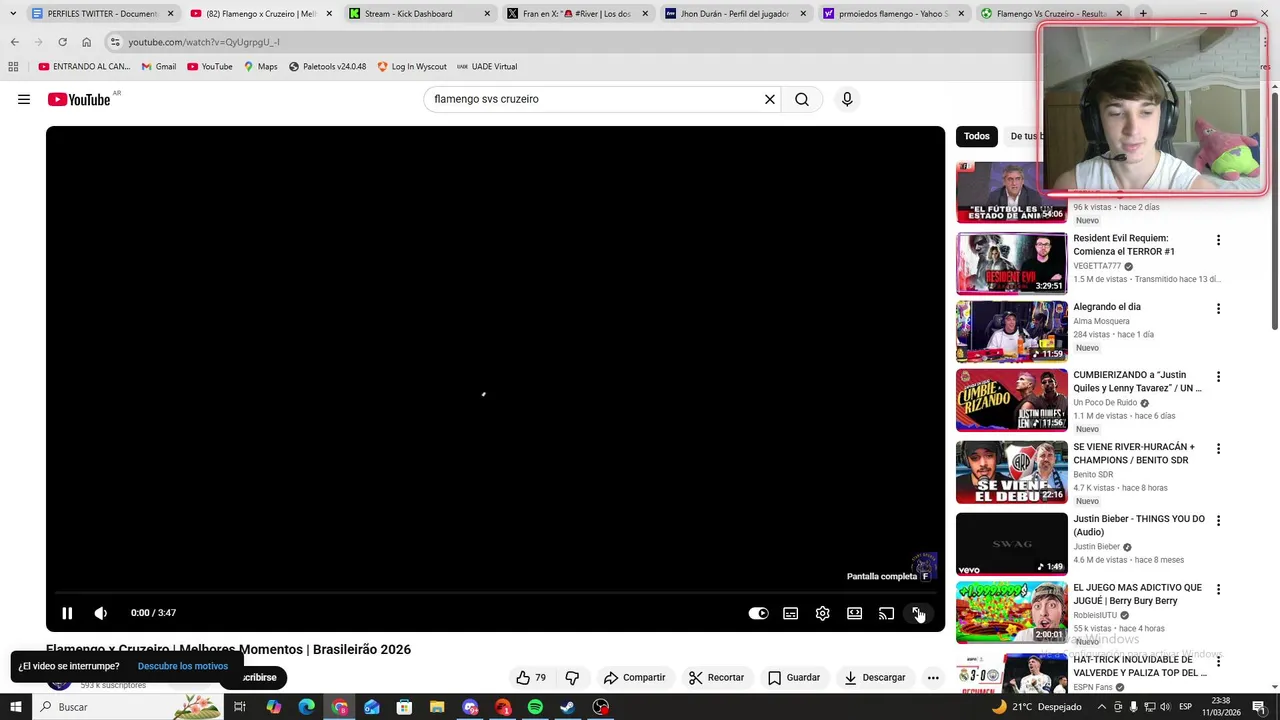Screen dimensions: 1280x720
Task: Open a new browser tab
Action: [x=1143, y=14]
